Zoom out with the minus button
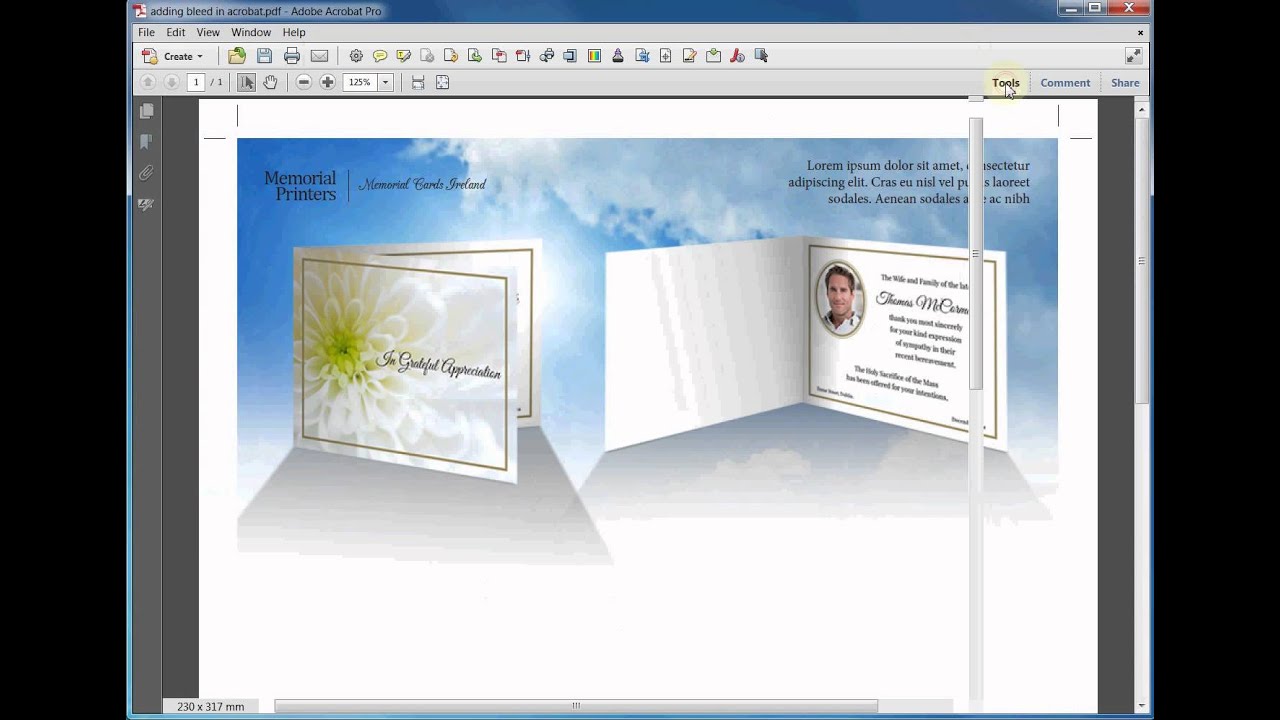1280x720 pixels. pos(303,82)
